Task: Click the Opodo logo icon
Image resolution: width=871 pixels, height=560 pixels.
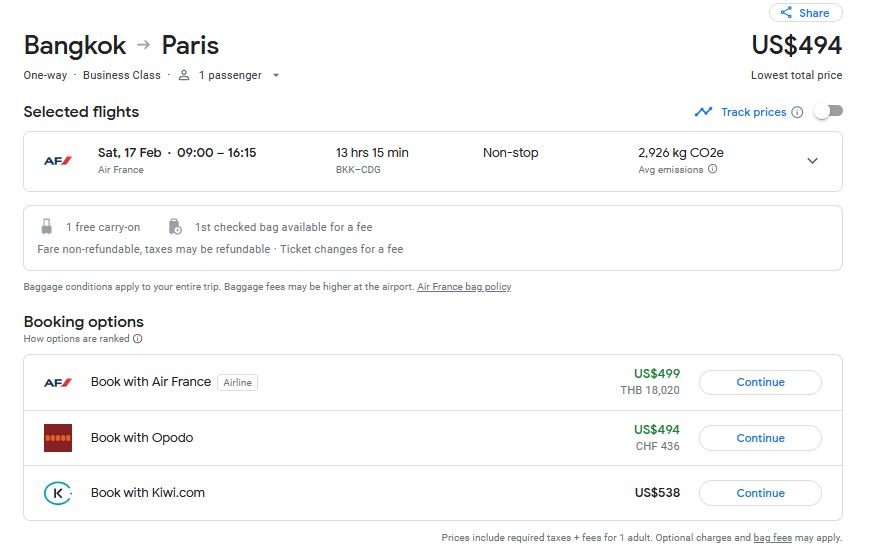Action: (58, 438)
